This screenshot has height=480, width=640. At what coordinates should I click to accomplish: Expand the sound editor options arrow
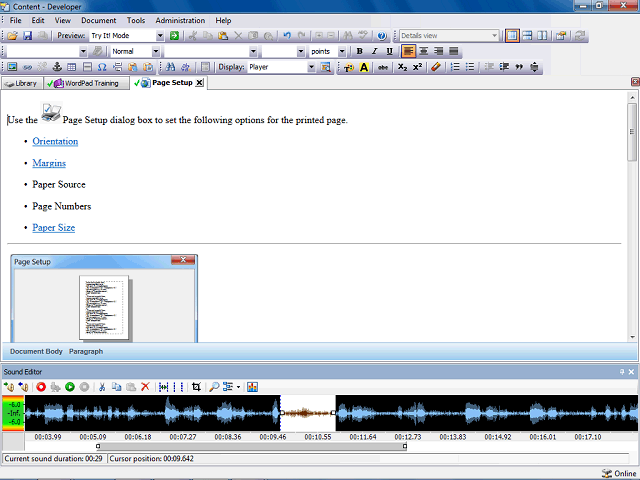(x=238, y=387)
